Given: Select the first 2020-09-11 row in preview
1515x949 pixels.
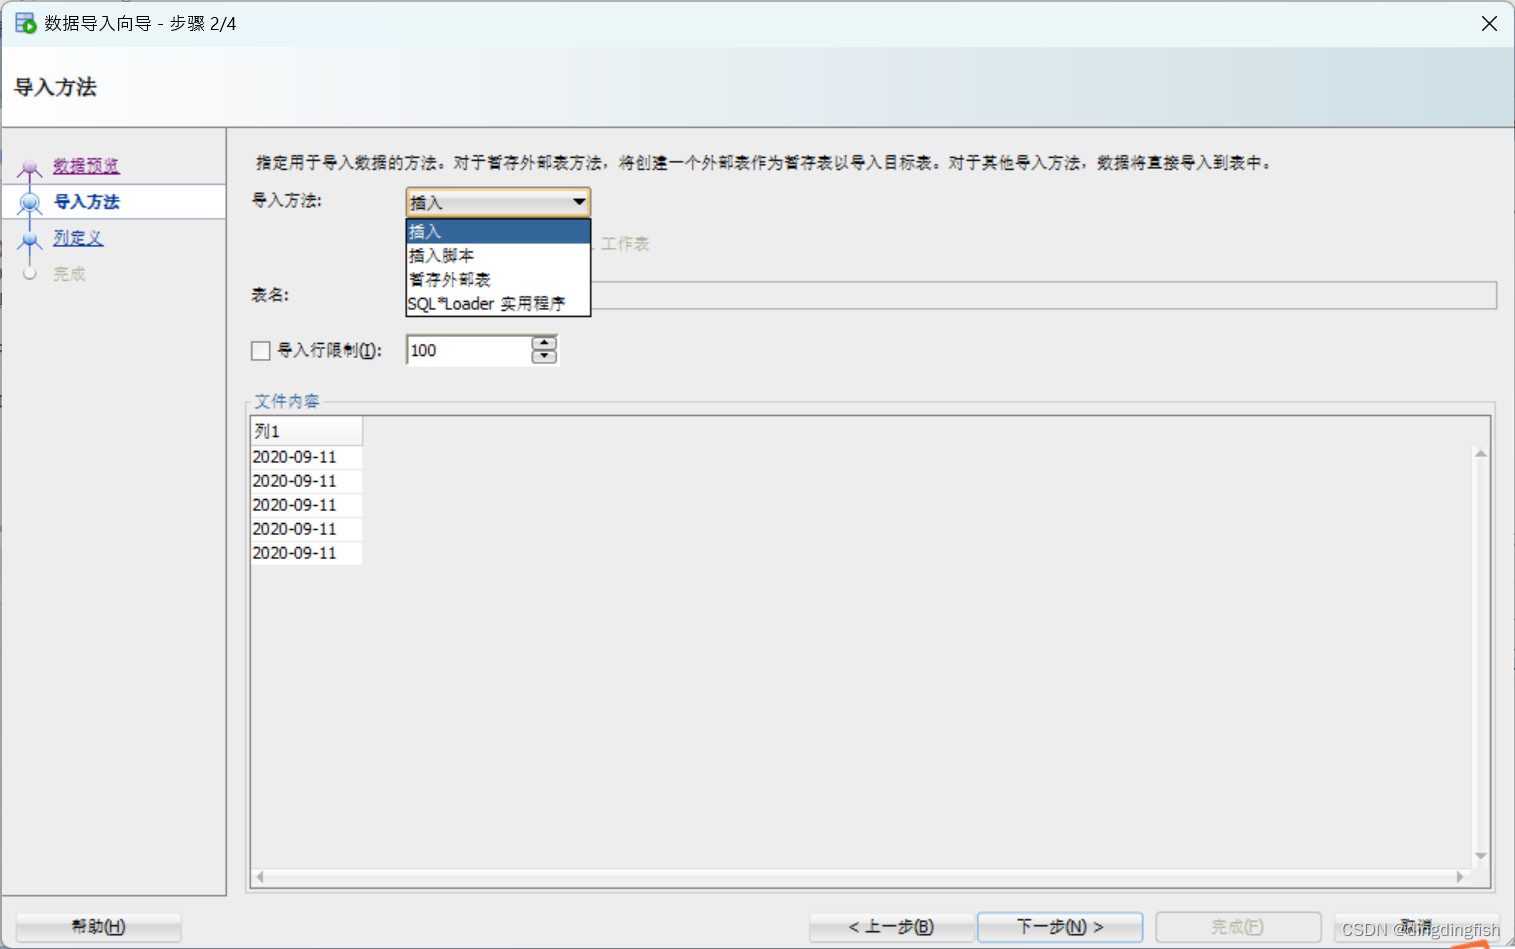Looking at the screenshot, I should click(306, 457).
